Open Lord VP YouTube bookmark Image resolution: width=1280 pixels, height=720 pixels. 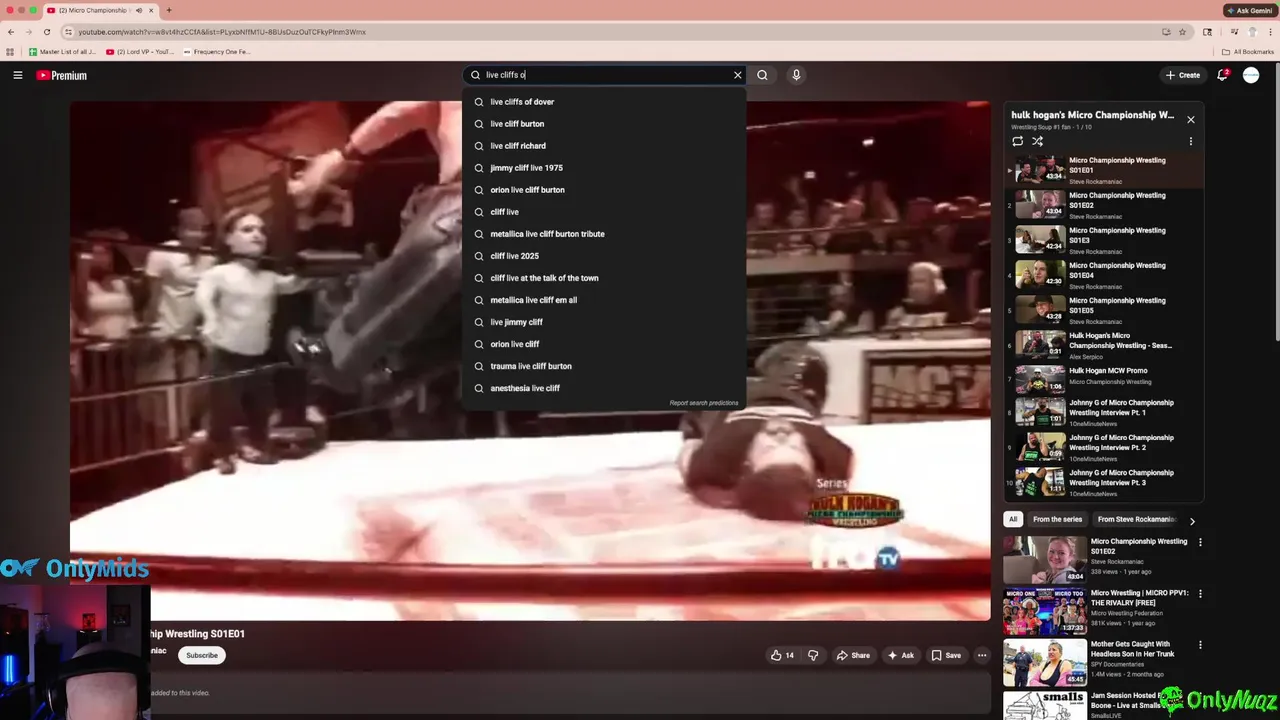[139, 52]
